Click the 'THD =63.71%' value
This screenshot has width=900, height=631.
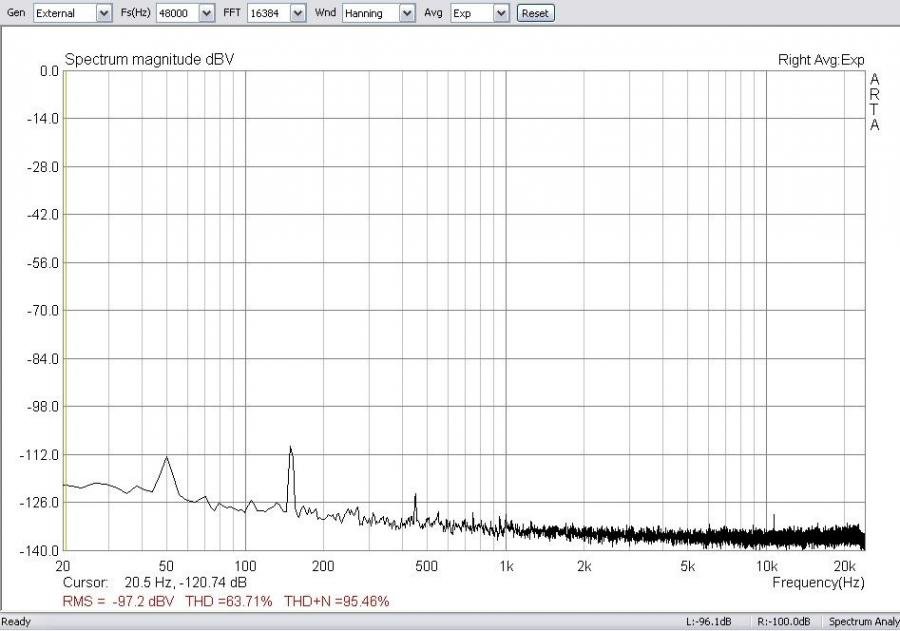(228, 601)
